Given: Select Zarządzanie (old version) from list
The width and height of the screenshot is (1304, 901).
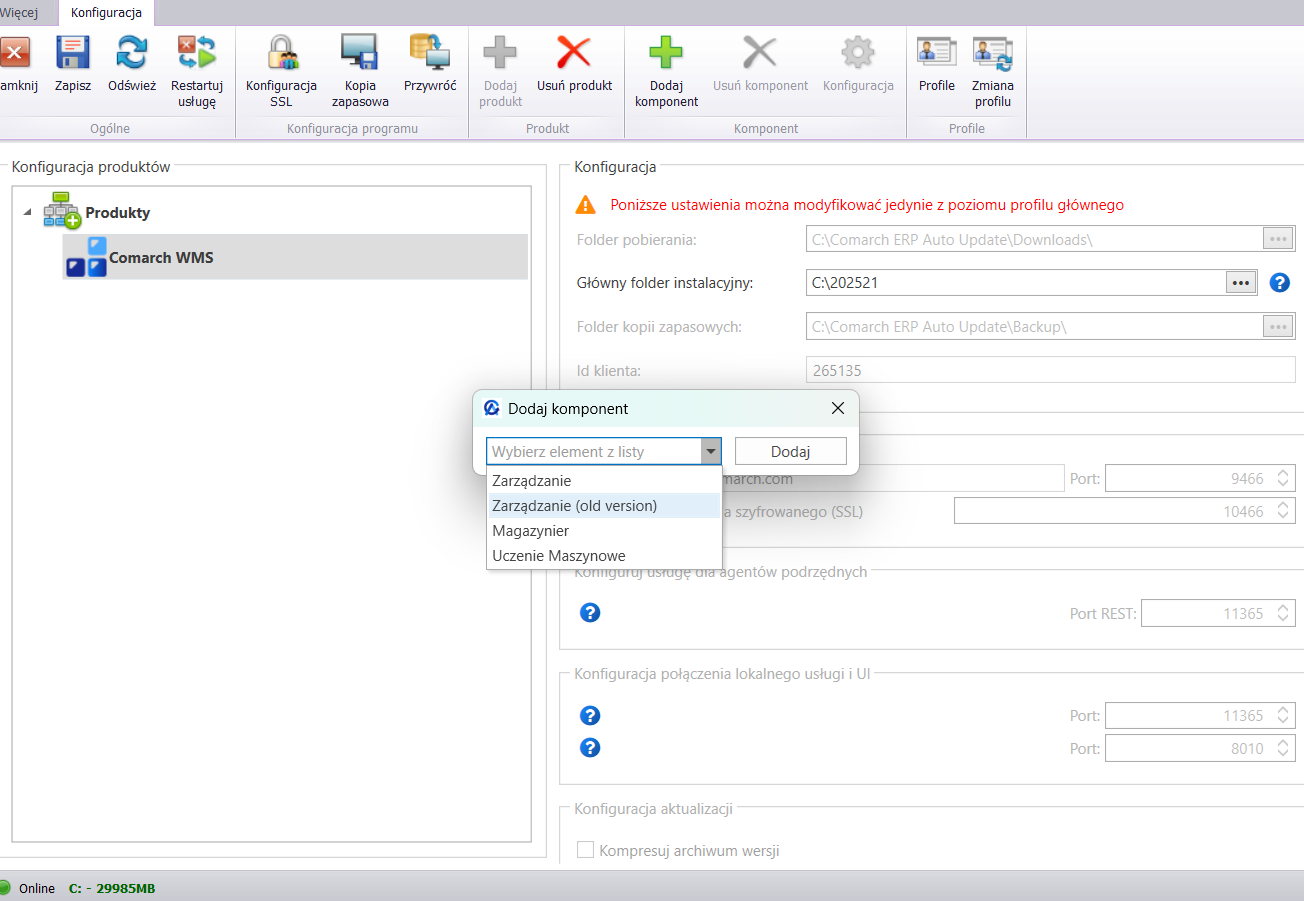Looking at the screenshot, I should pyautogui.click(x=575, y=506).
